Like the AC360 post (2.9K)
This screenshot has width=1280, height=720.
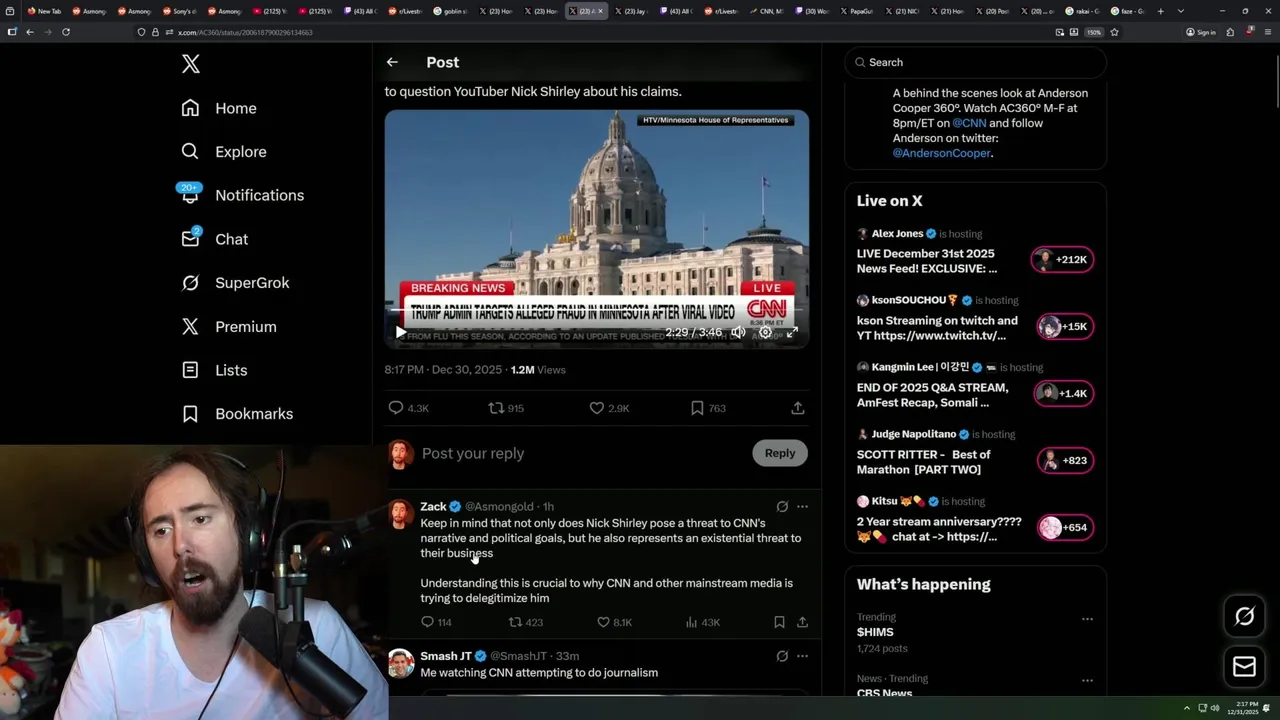coord(609,408)
